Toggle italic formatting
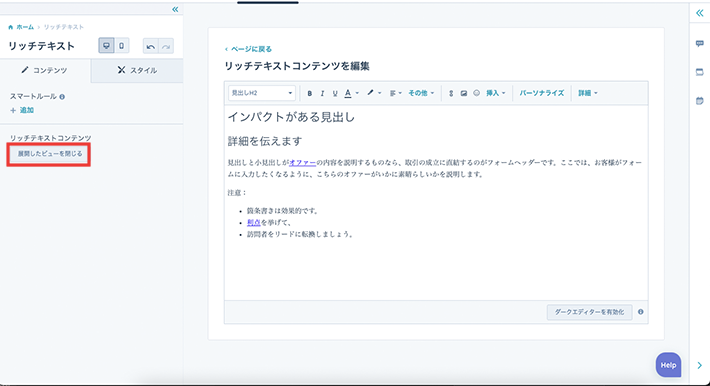Image resolution: width=710 pixels, height=386 pixels. tap(322, 93)
